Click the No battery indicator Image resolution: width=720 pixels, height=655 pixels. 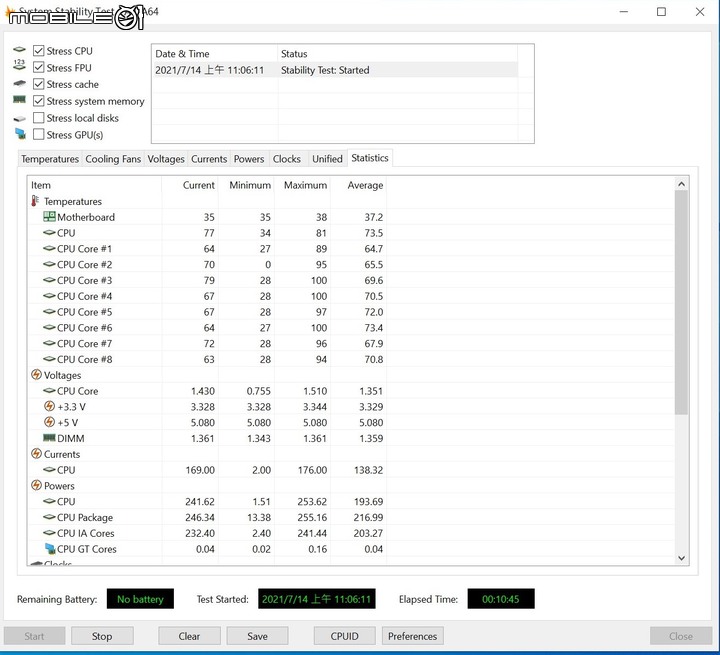[x=140, y=599]
